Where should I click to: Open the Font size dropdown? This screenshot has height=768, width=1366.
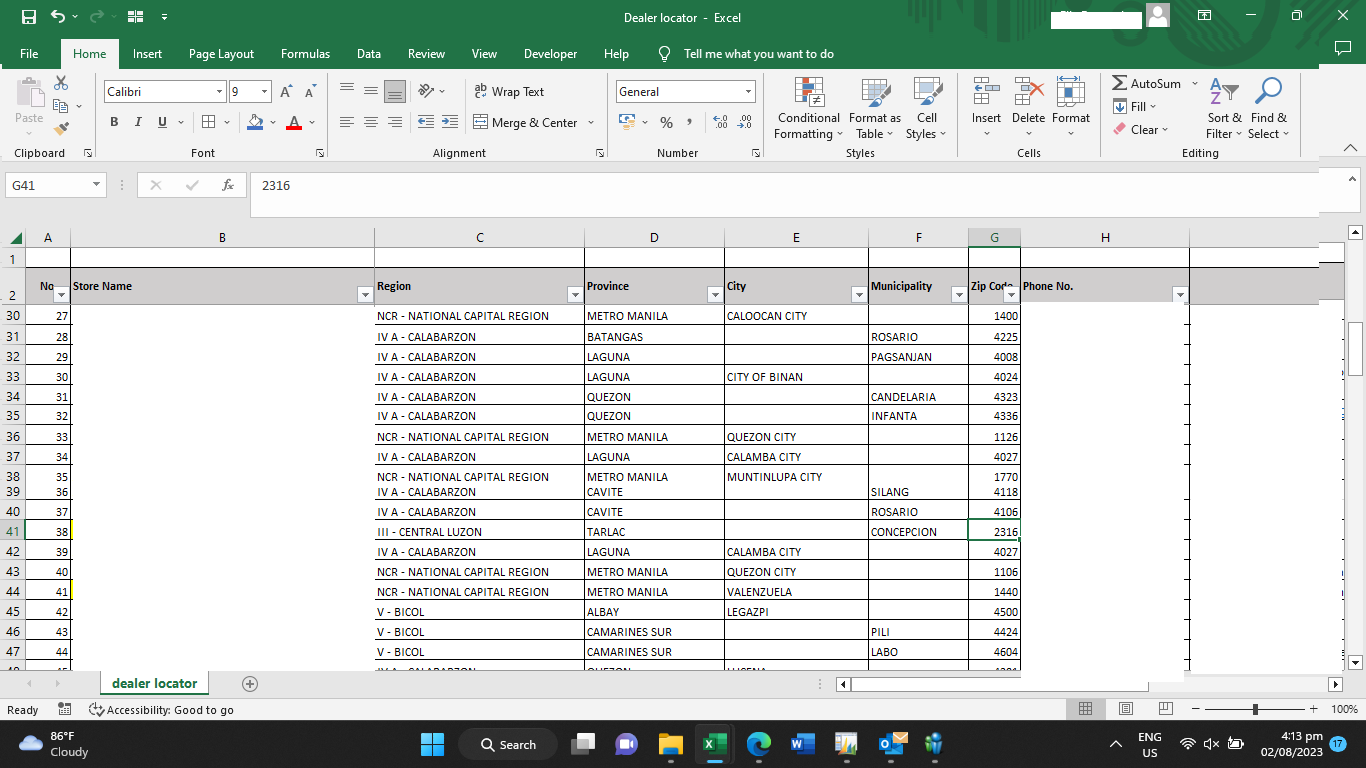tap(265, 91)
